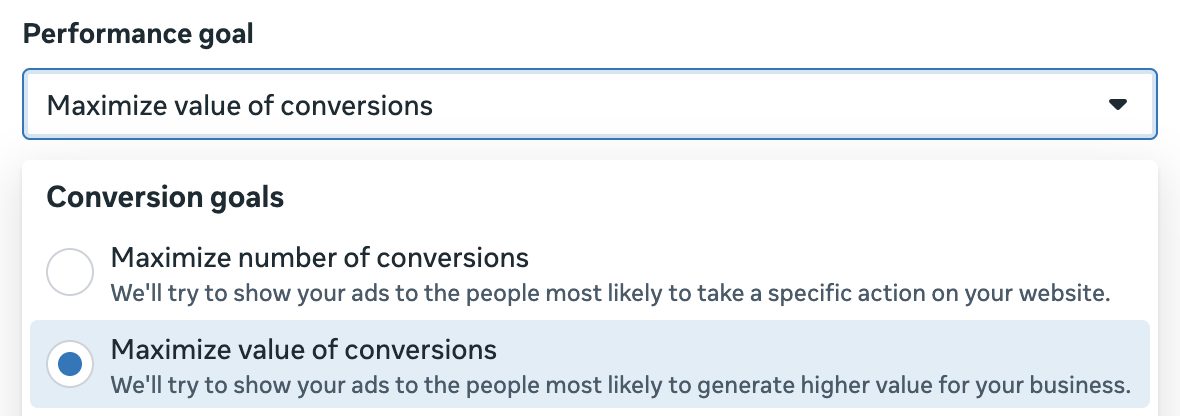The image size is (1180, 416).
Task: Choose the "Maximize value of conversions" list option title
Action: point(303,350)
